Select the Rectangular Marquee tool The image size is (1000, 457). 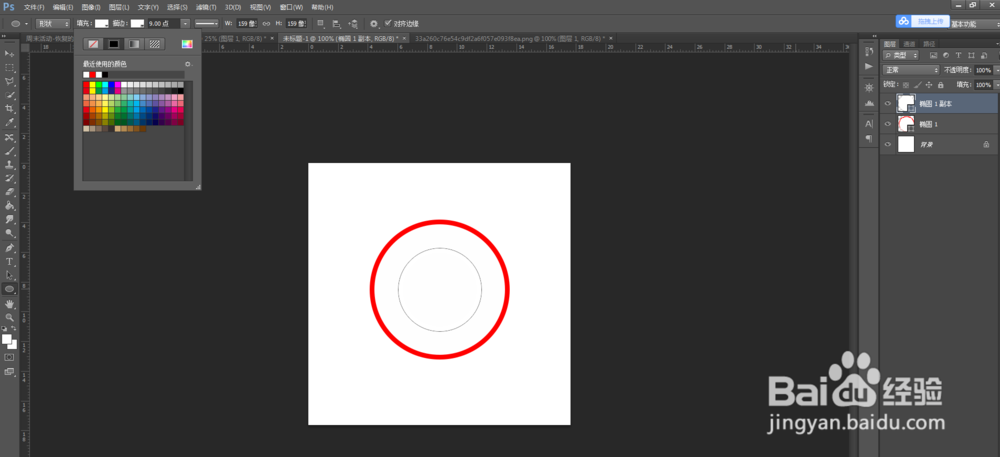tap(10, 67)
